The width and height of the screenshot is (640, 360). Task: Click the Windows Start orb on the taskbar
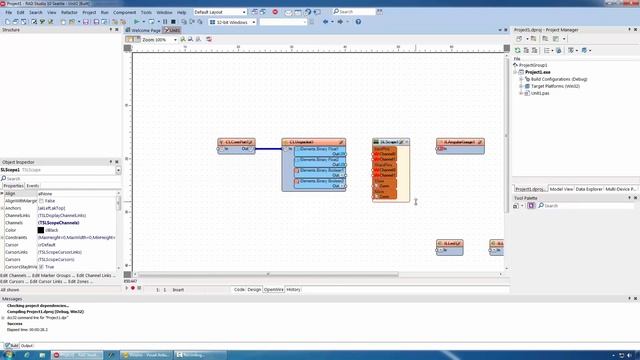[8, 355]
